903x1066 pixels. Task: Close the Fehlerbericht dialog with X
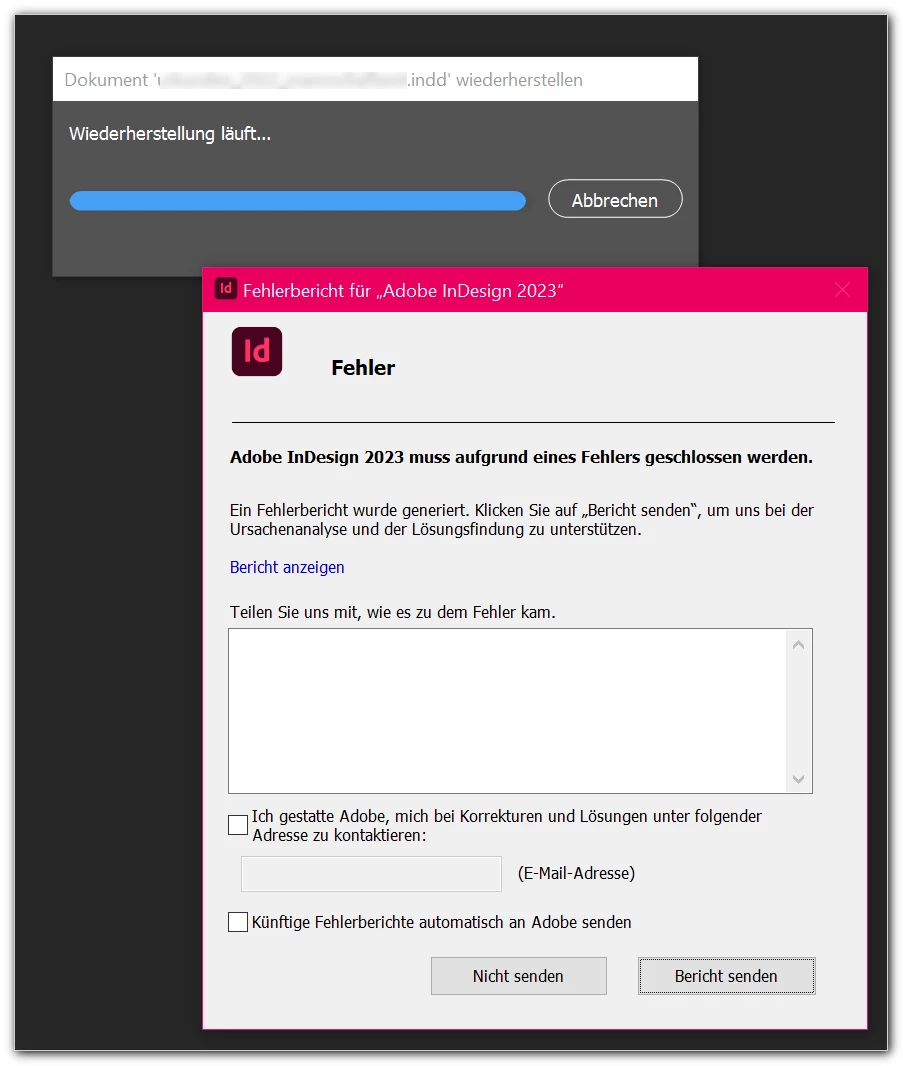842,290
